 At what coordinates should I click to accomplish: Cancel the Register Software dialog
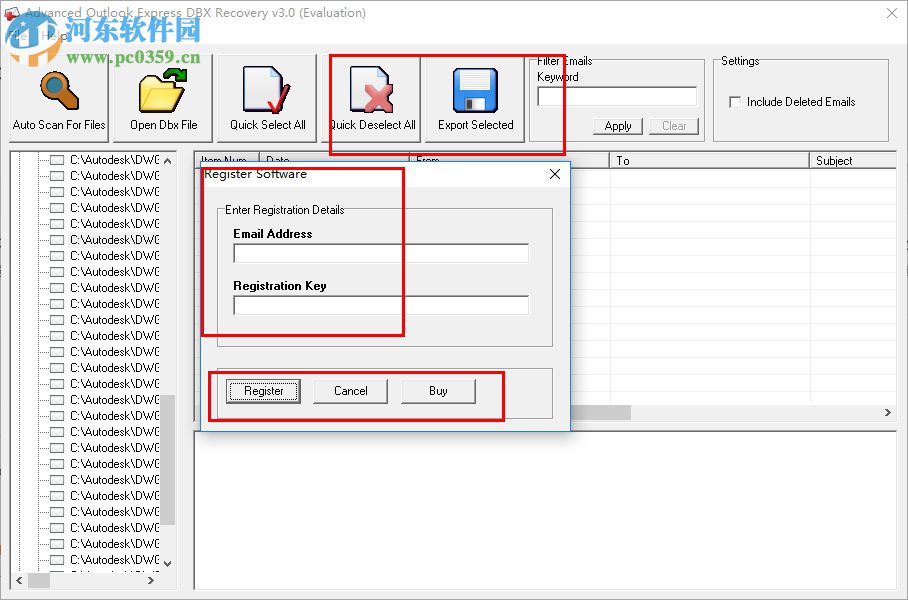click(350, 391)
